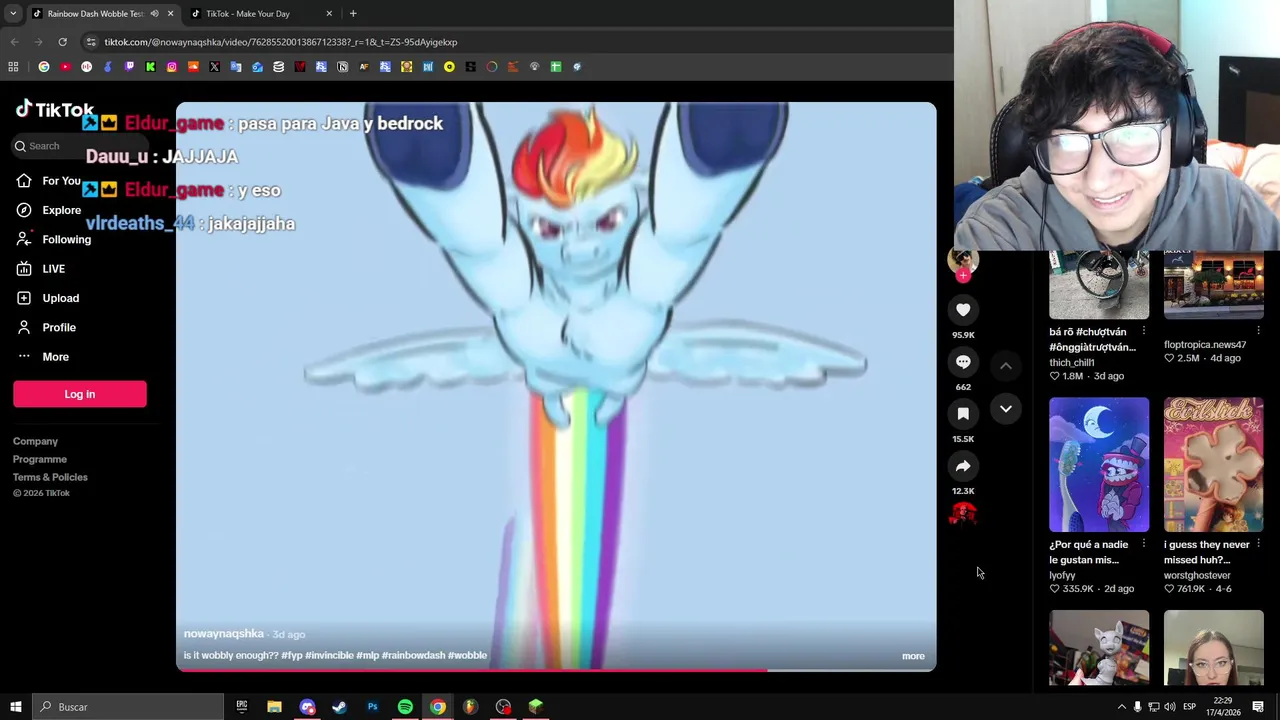The height and width of the screenshot is (720, 1280).
Task: Expand the caption with more
Action: (x=913, y=656)
